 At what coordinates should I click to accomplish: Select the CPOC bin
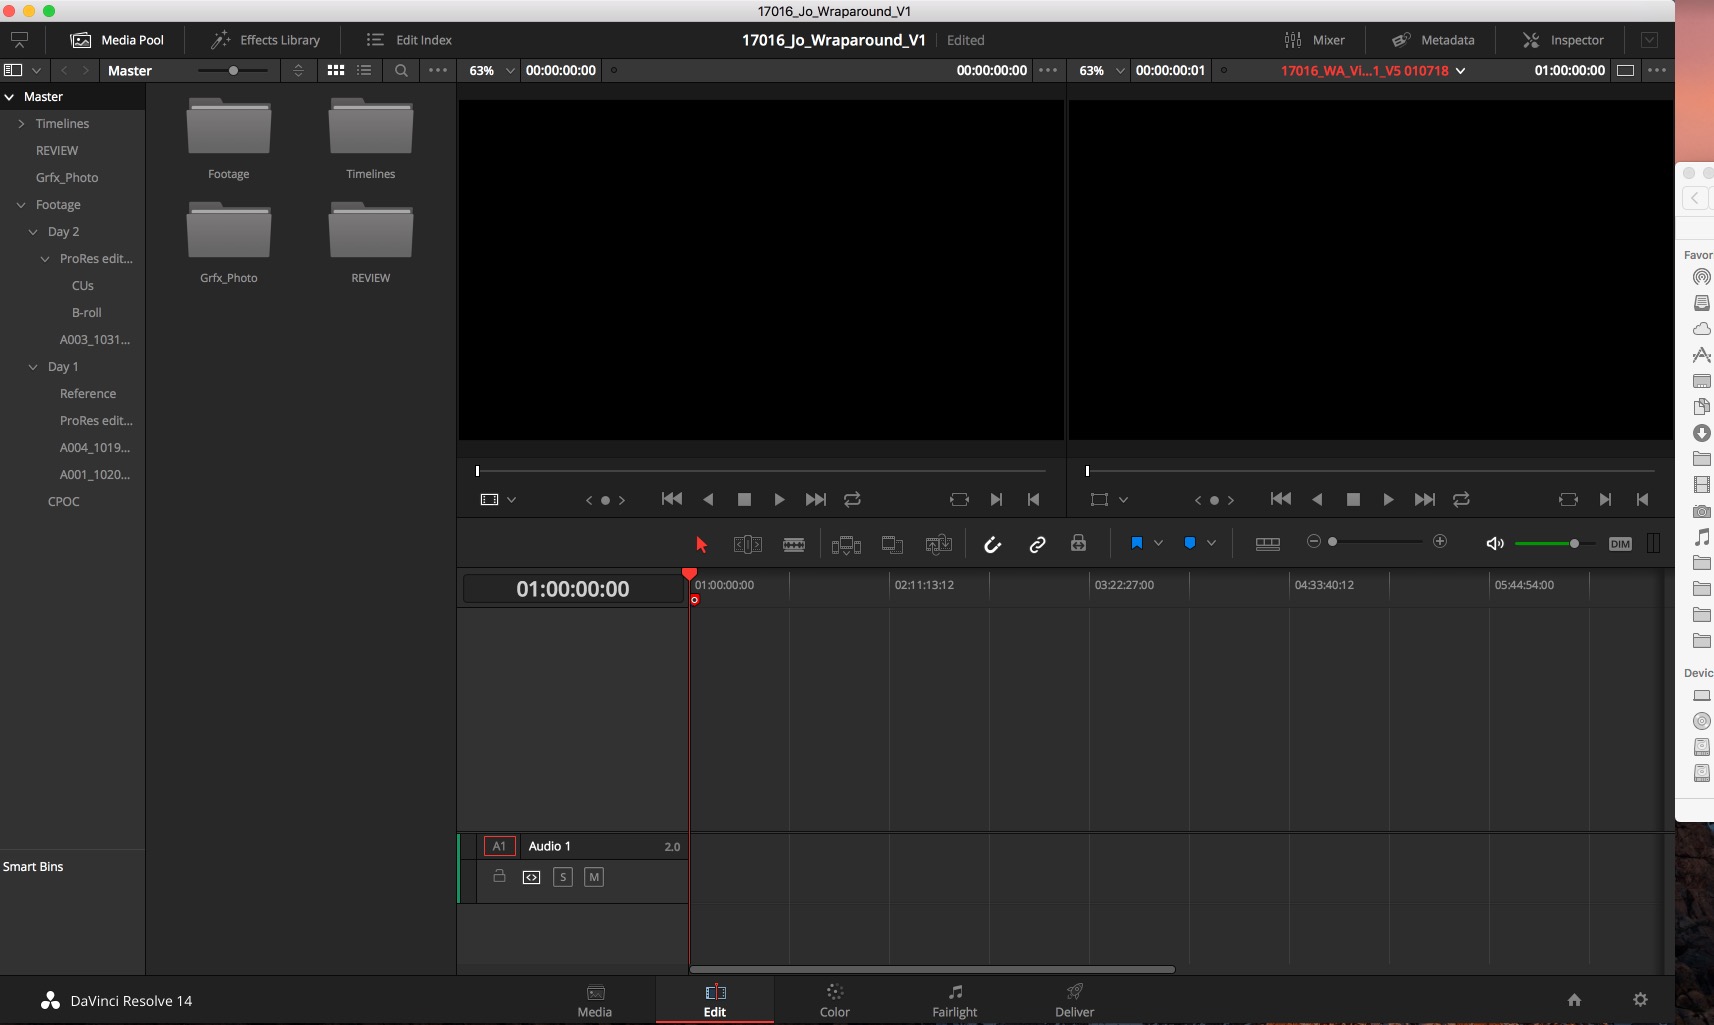[63, 502]
